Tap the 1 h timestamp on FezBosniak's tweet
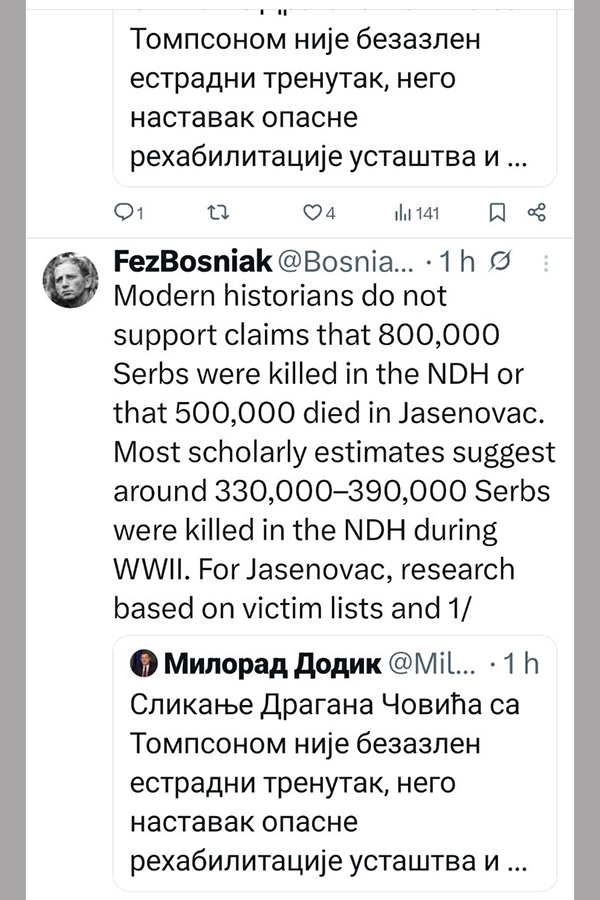The width and height of the screenshot is (600, 900). 457,263
